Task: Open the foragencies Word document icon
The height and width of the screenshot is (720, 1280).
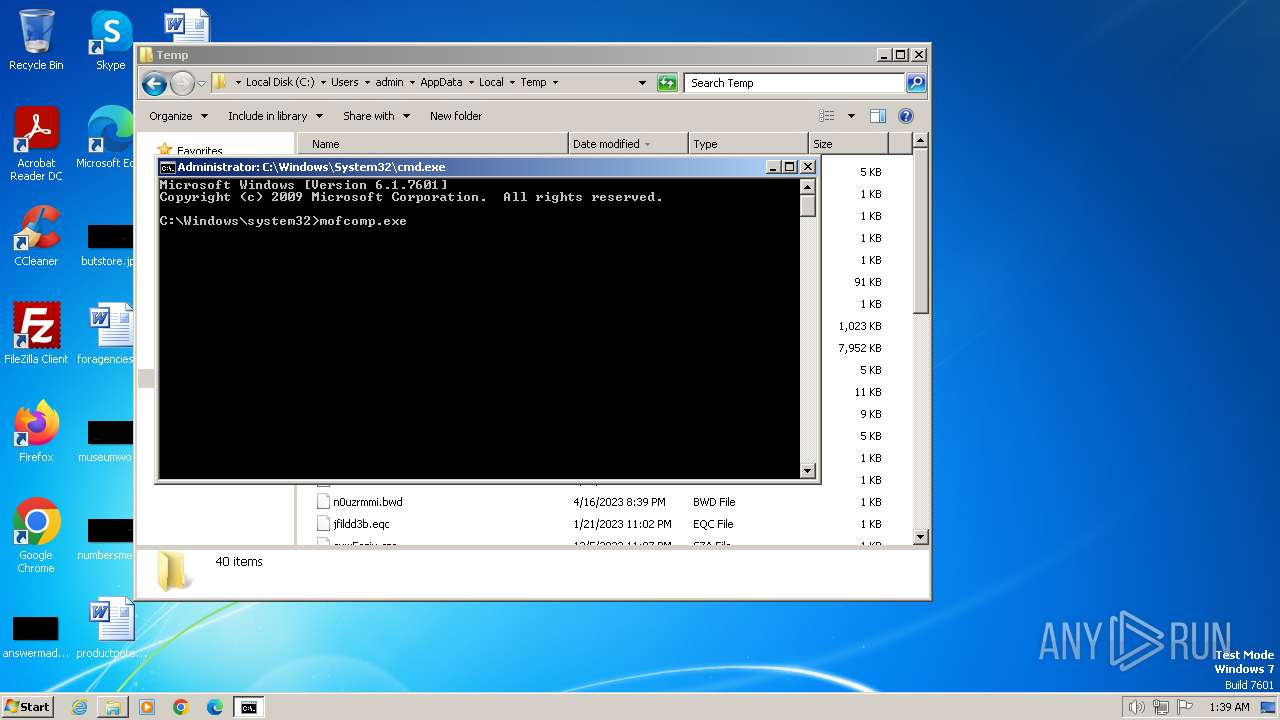Action: tap(108, 334)
